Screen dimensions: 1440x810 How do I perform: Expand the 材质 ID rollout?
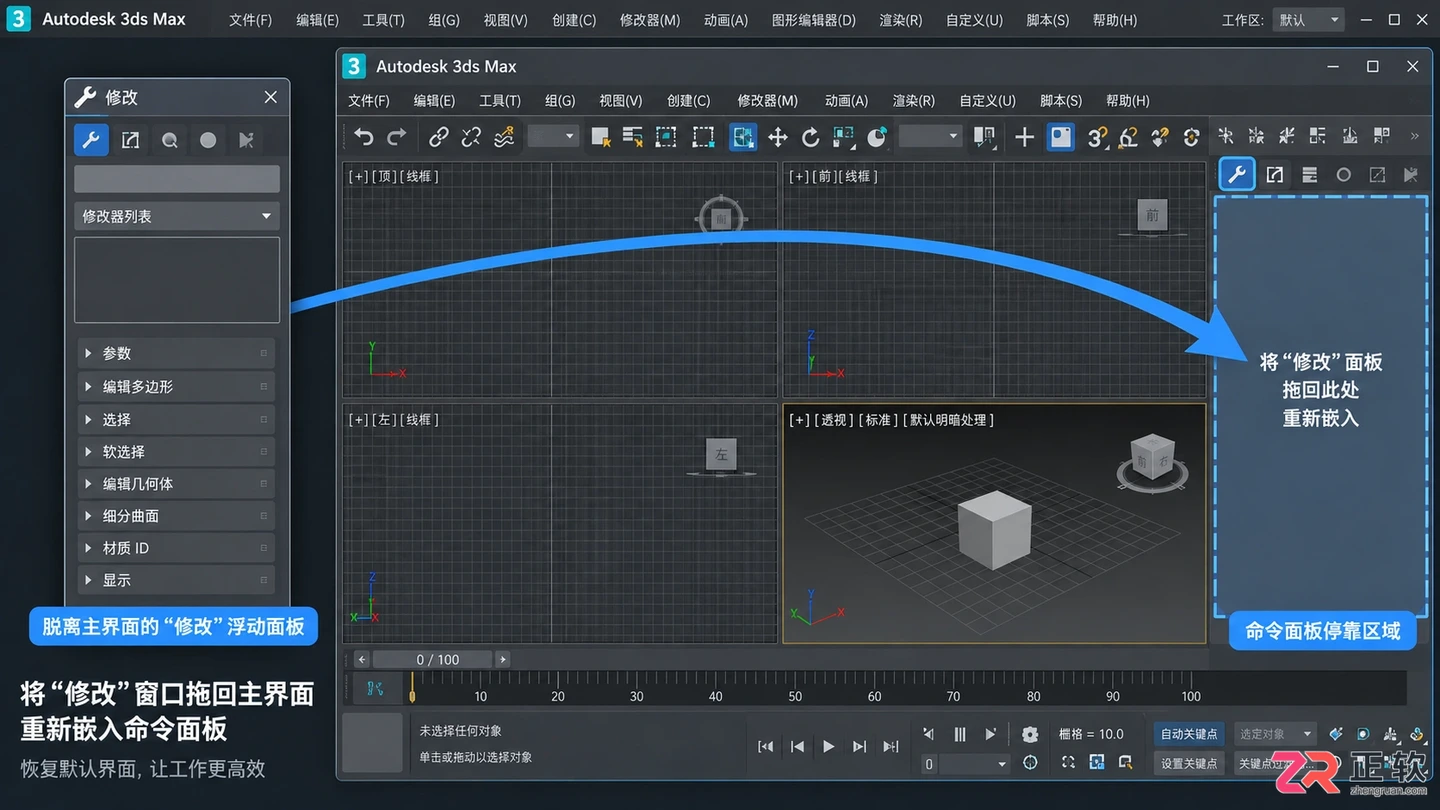[176, 548]
